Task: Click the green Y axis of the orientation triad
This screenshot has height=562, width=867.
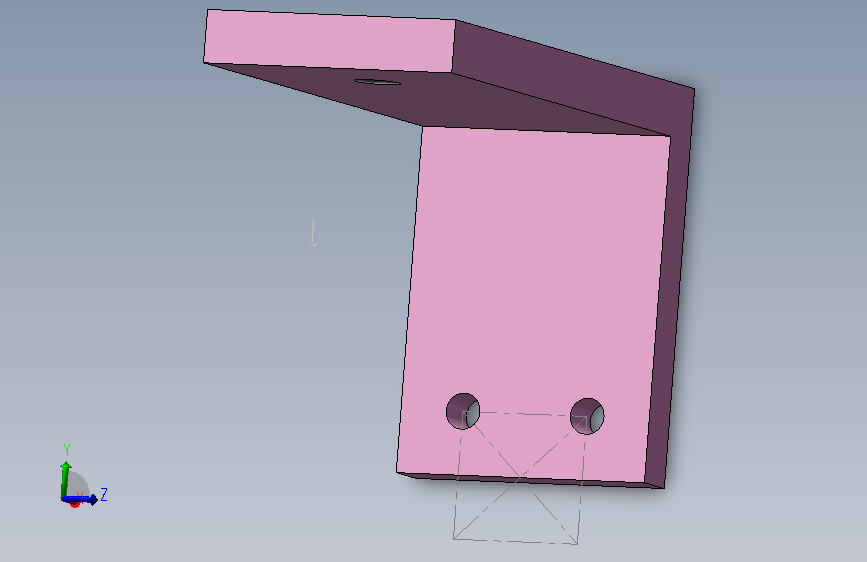Action: point(66,478)
